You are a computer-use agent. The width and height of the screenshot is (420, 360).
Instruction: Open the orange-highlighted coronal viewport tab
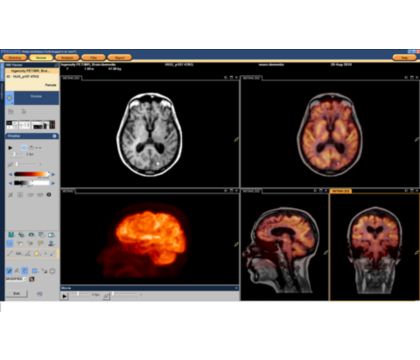coord(341,191)
